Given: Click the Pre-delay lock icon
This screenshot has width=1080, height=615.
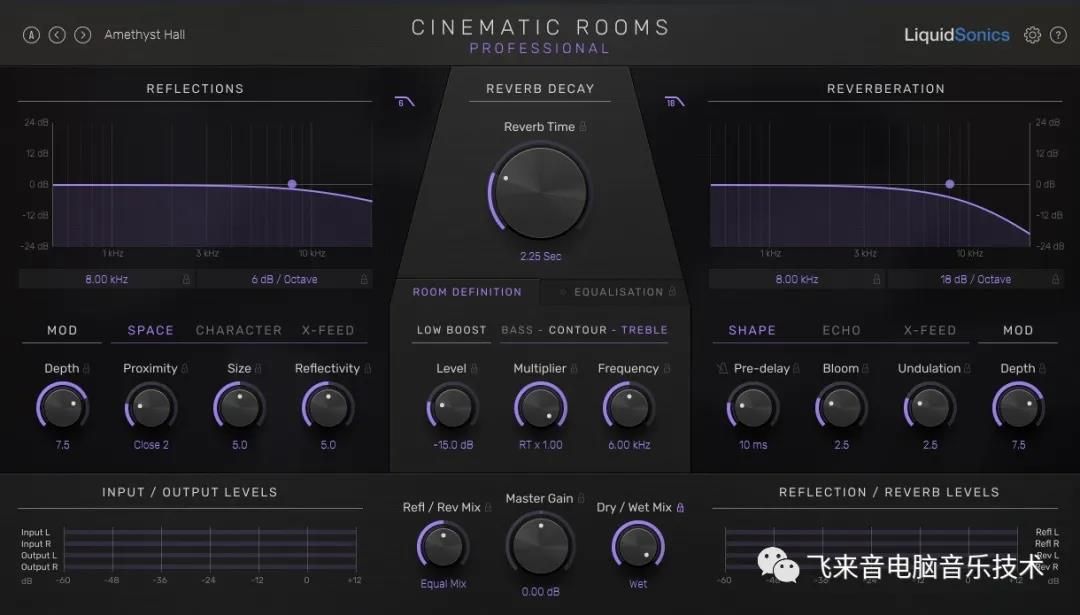Looking at the screenshot, I should [796, 368].
